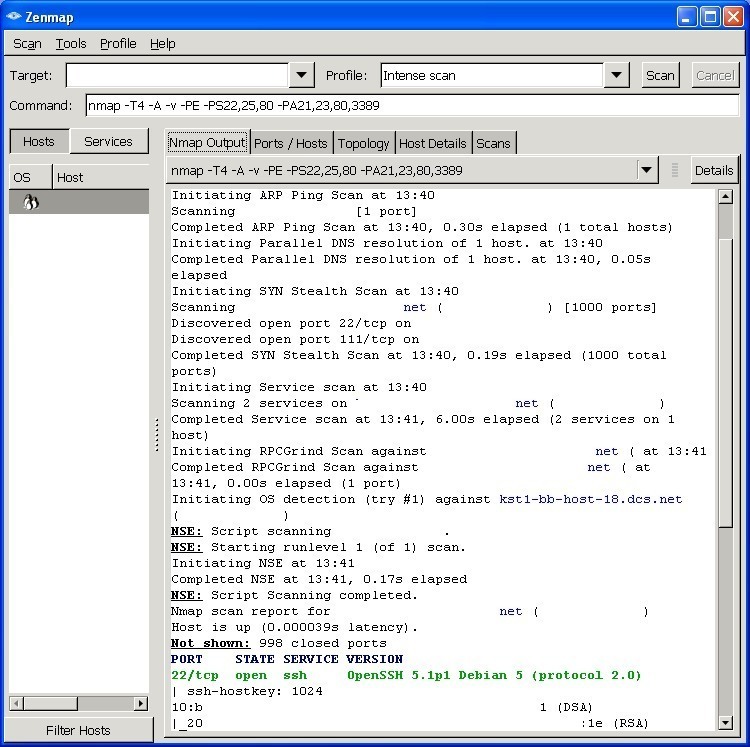
Task: Click 'Initiating NSE at 13:41' line
Action: point(263,563)
